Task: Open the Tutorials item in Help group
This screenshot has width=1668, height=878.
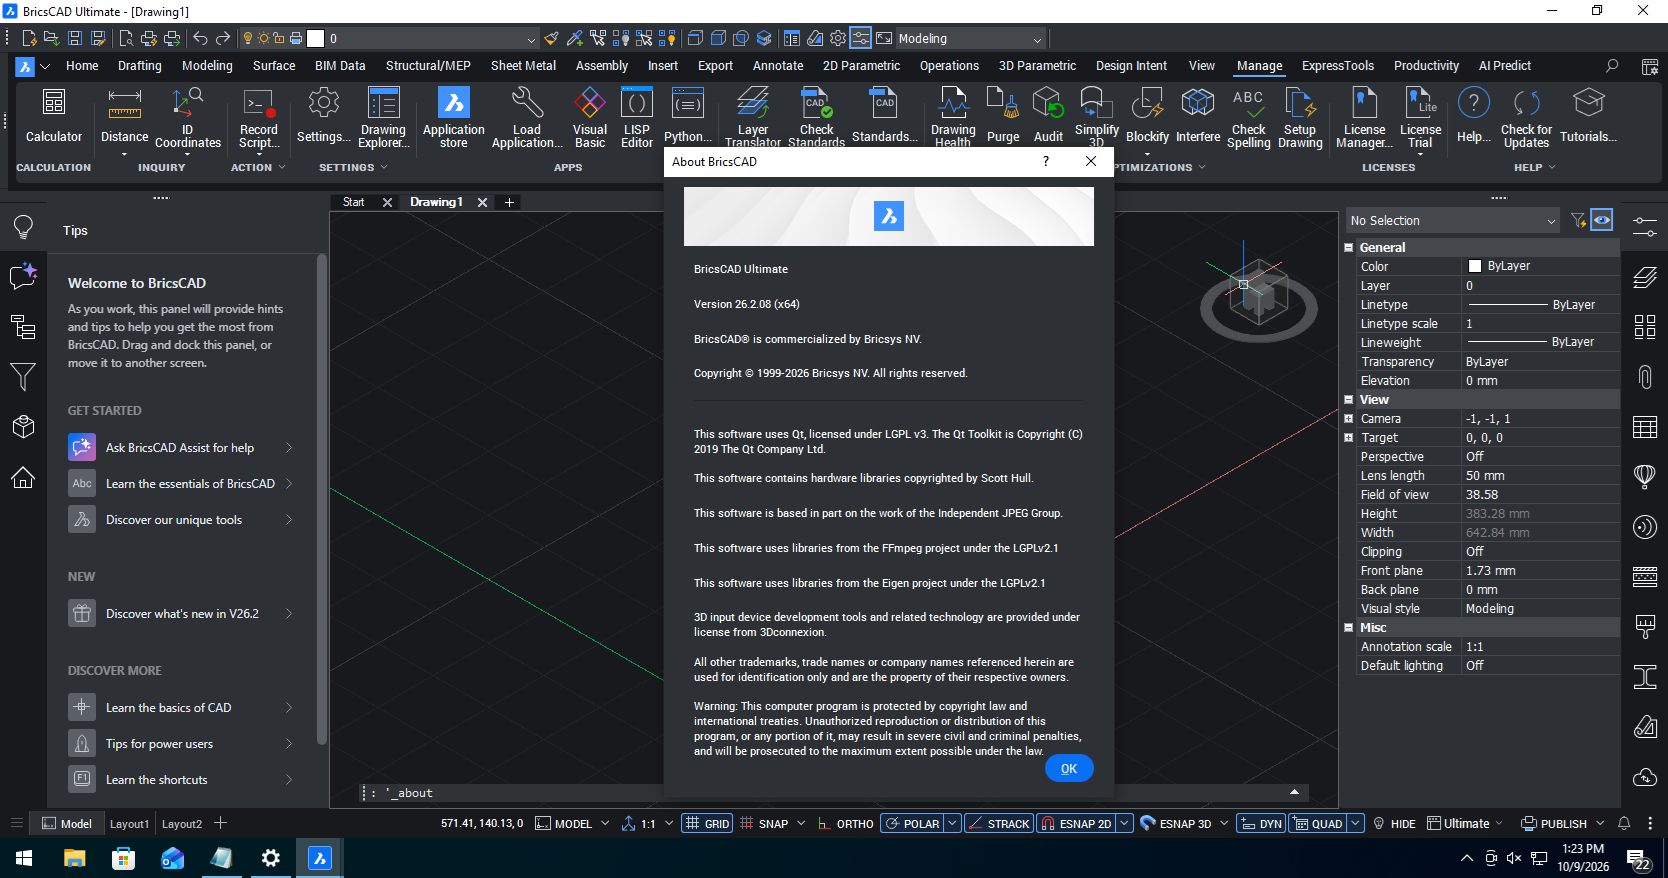Action: [x=1588, y=116]
